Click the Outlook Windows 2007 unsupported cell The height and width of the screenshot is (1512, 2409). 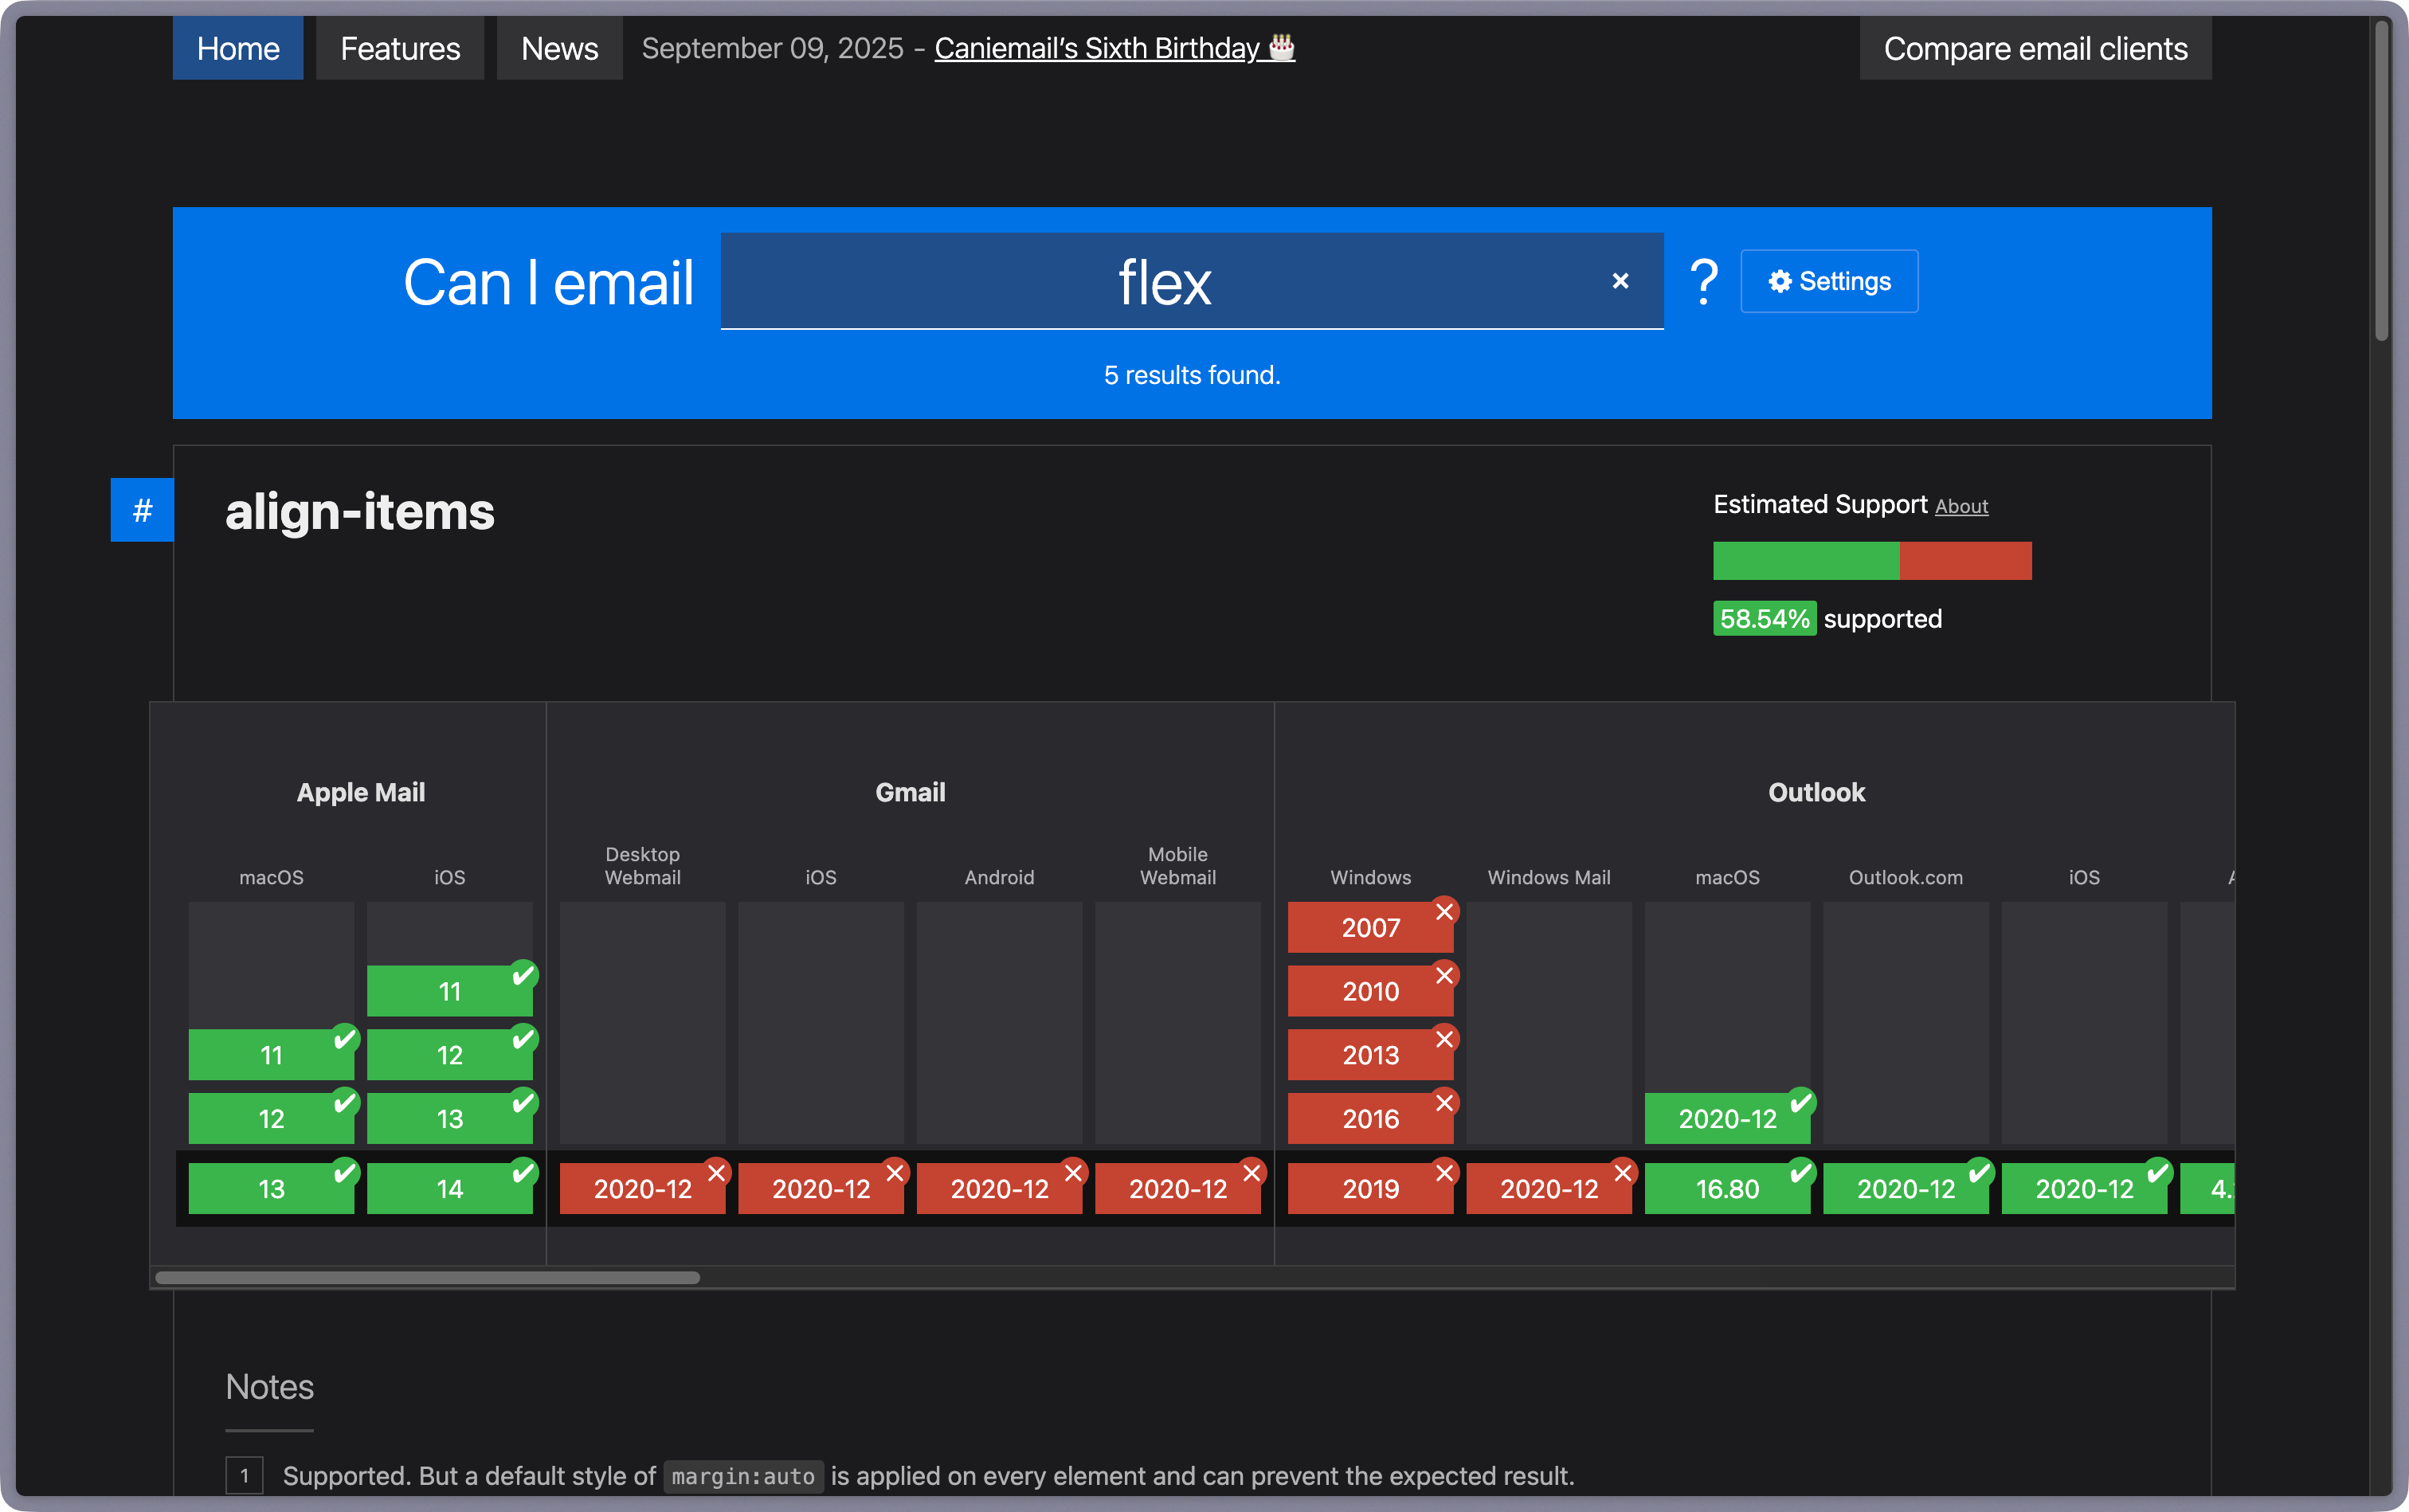point(1369,927)
